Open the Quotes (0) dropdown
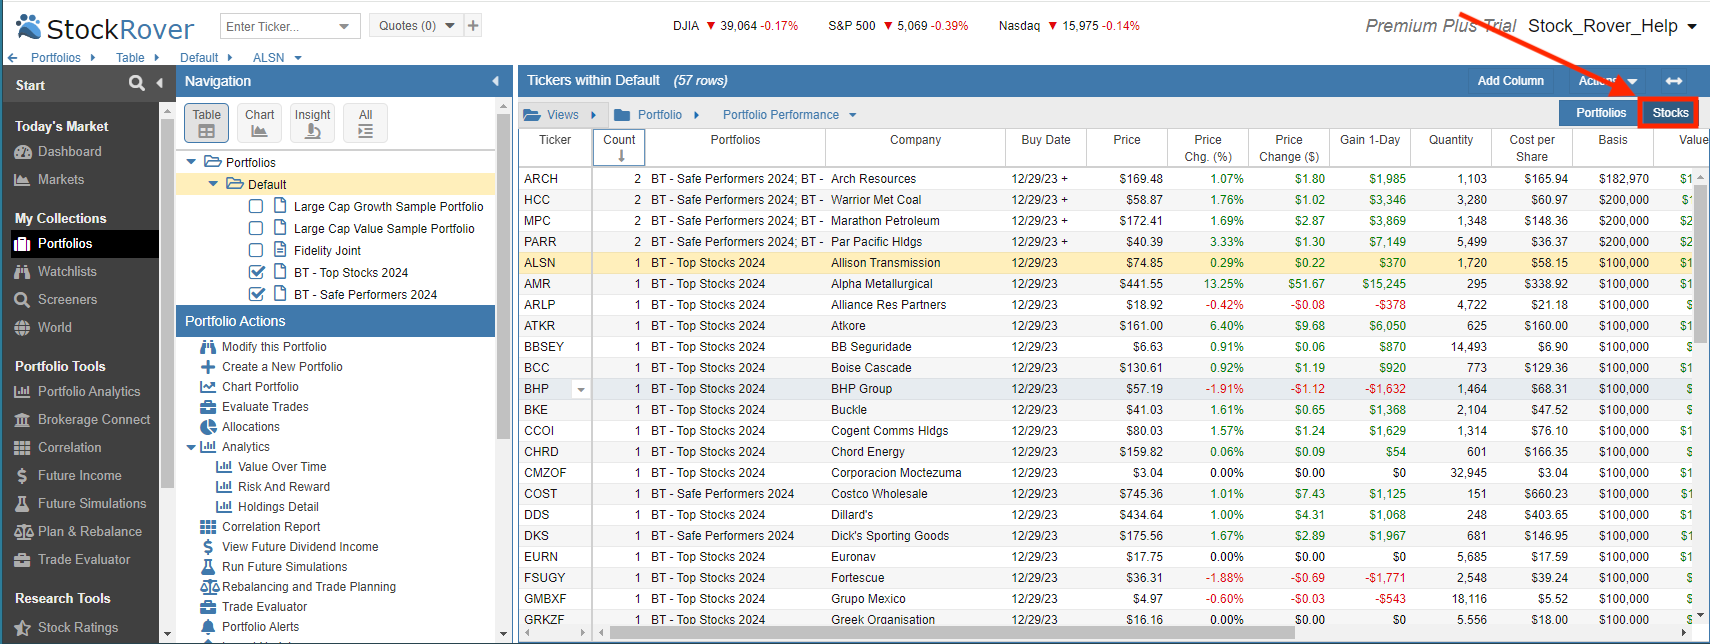This screenshot has height=644, width=1710. (x=417, y=26)
